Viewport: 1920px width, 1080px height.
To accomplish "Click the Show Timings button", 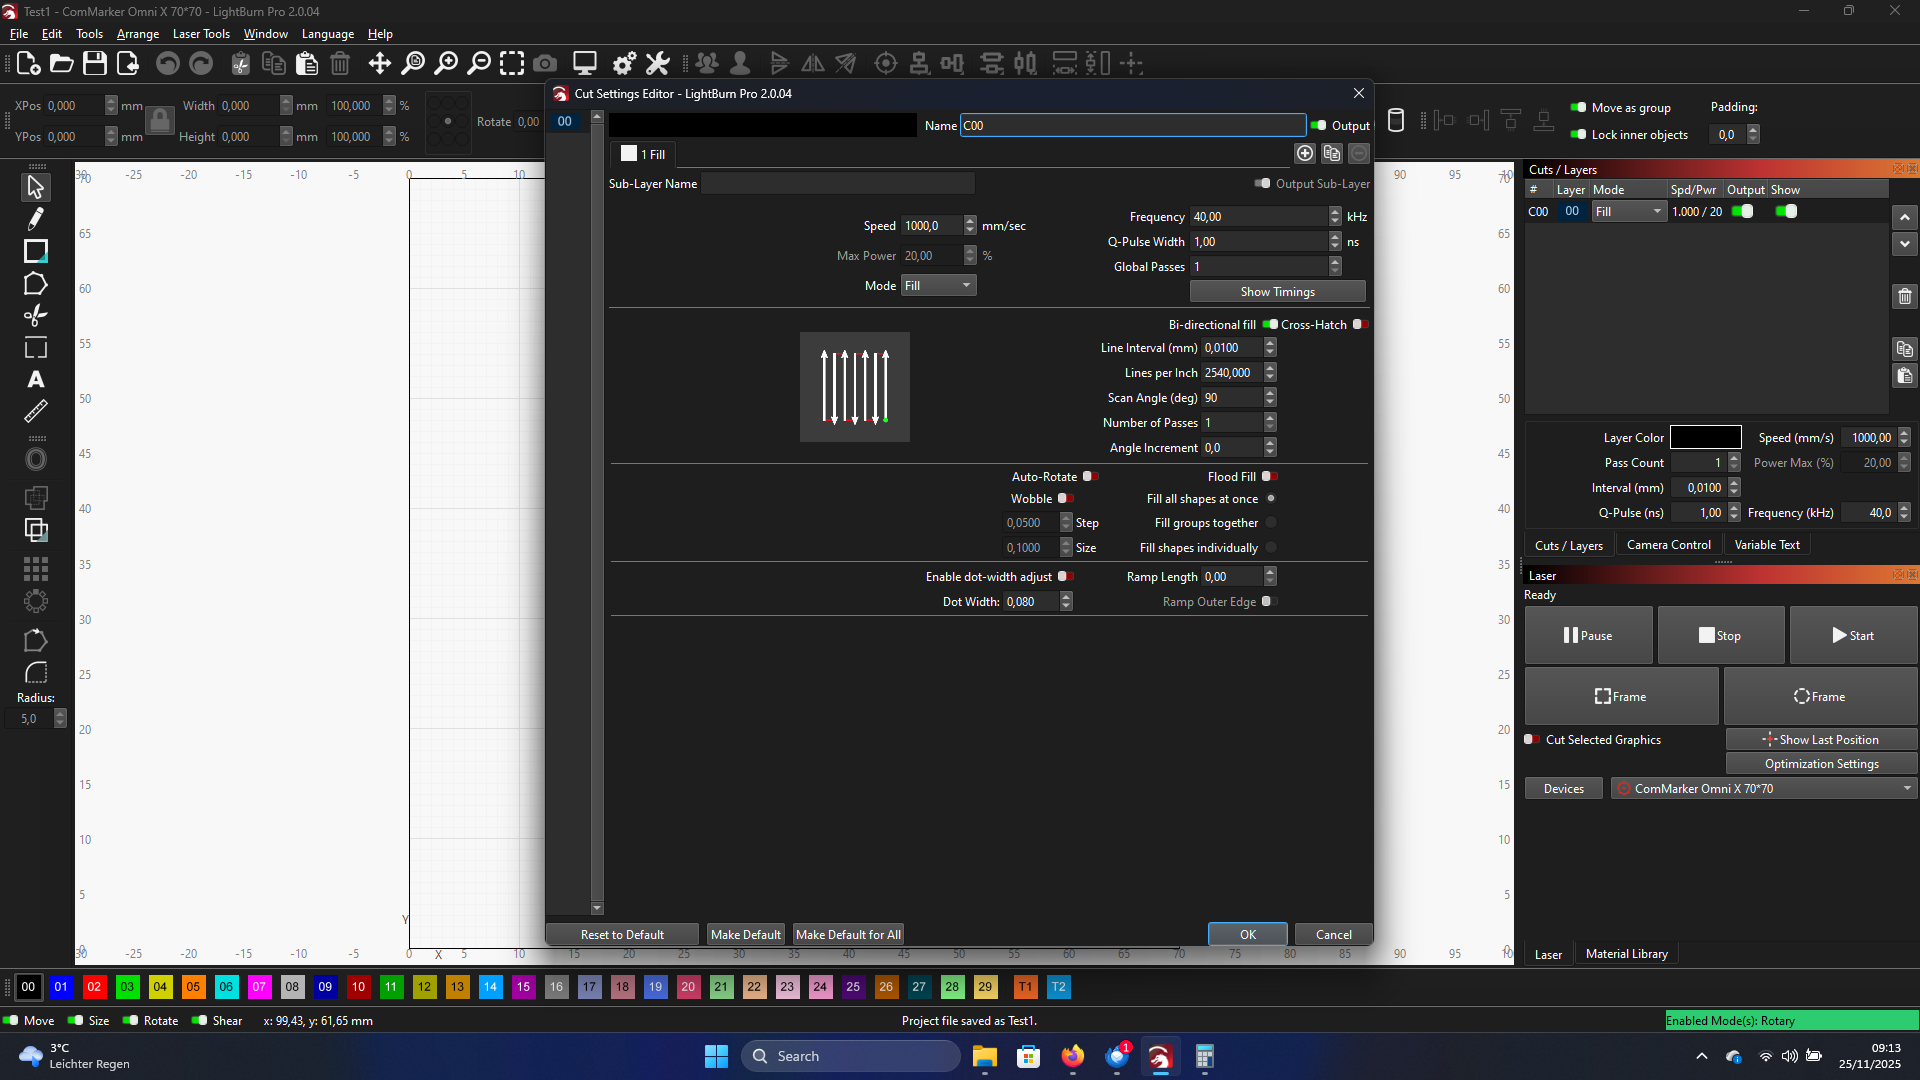I will tap(1277, 292).
